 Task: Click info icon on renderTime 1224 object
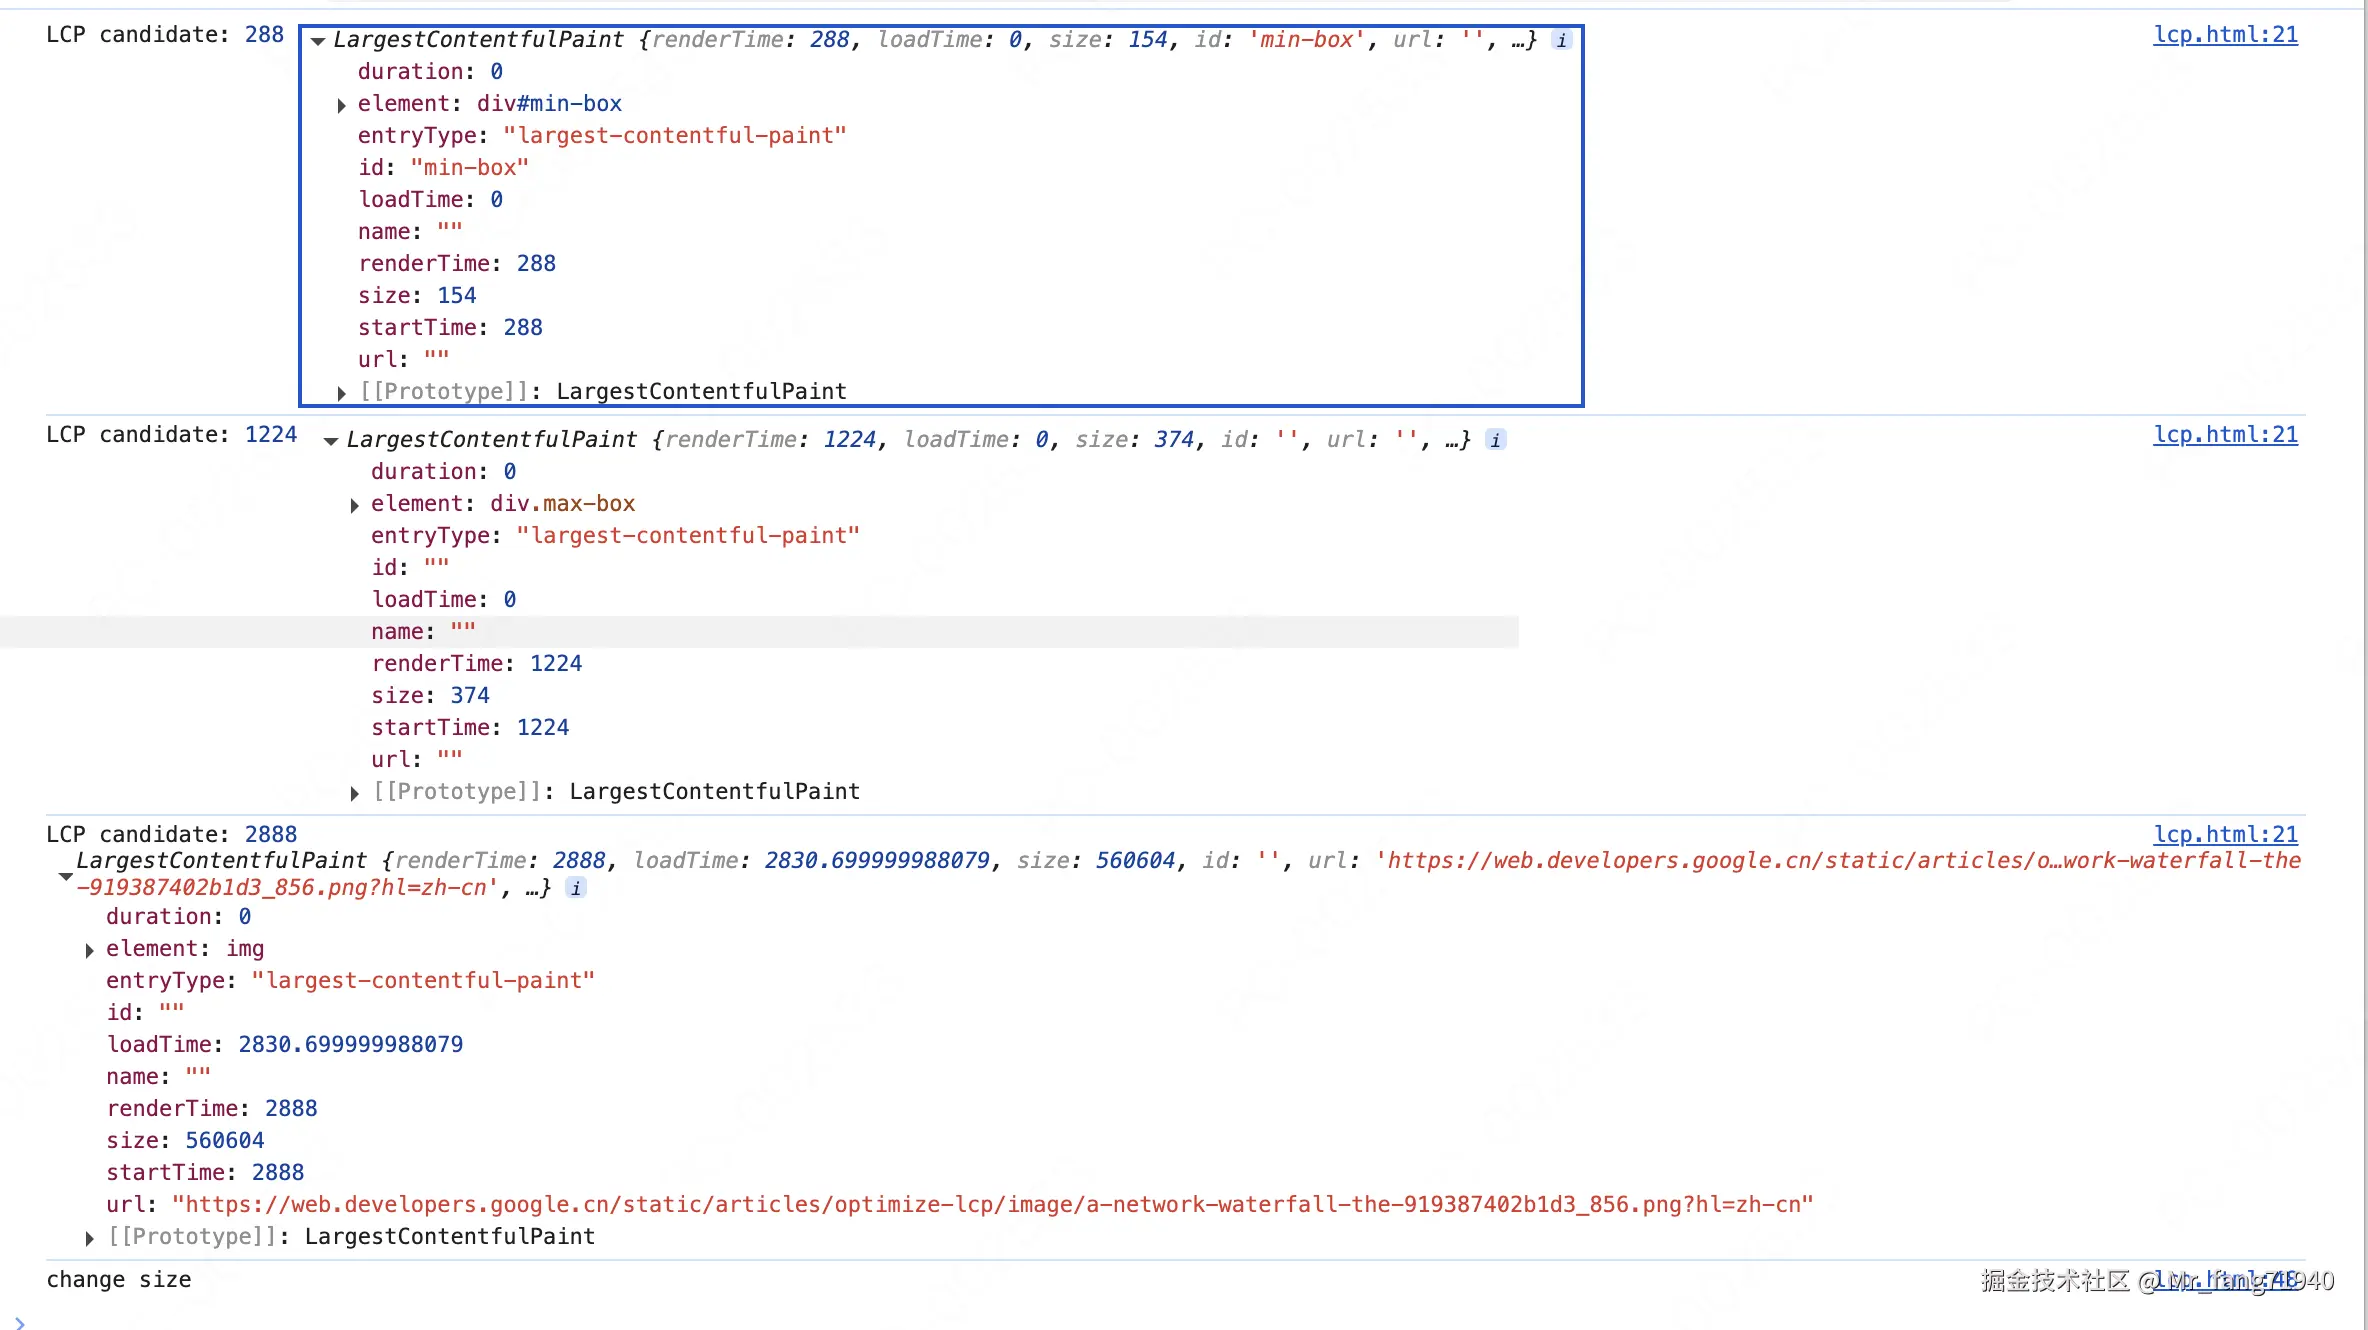click(1495, 440)
